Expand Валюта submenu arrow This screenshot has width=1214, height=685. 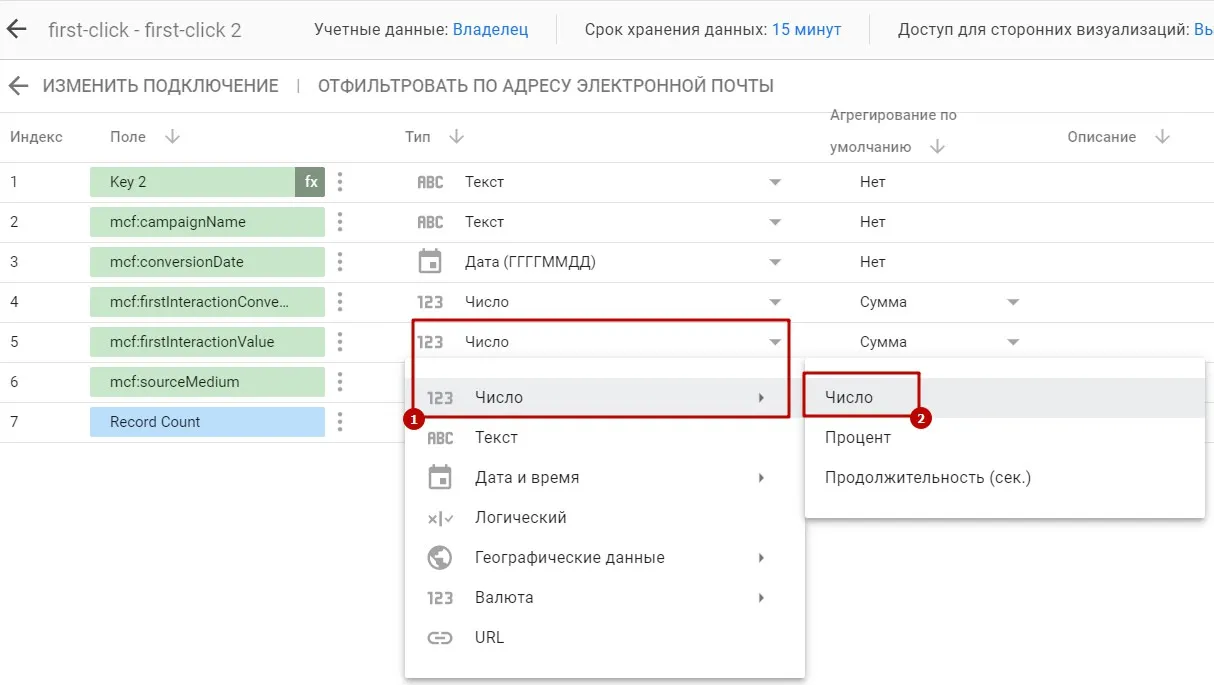[x=761, y=598]
